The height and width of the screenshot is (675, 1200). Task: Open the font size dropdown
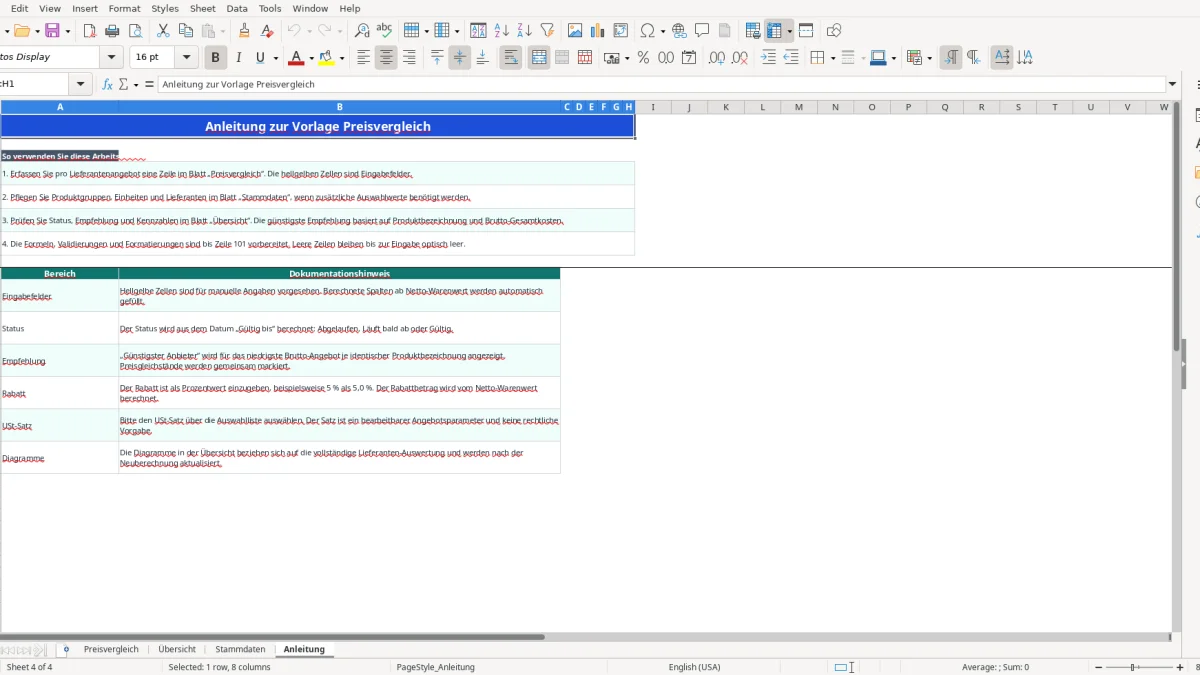tap(187, 58)
